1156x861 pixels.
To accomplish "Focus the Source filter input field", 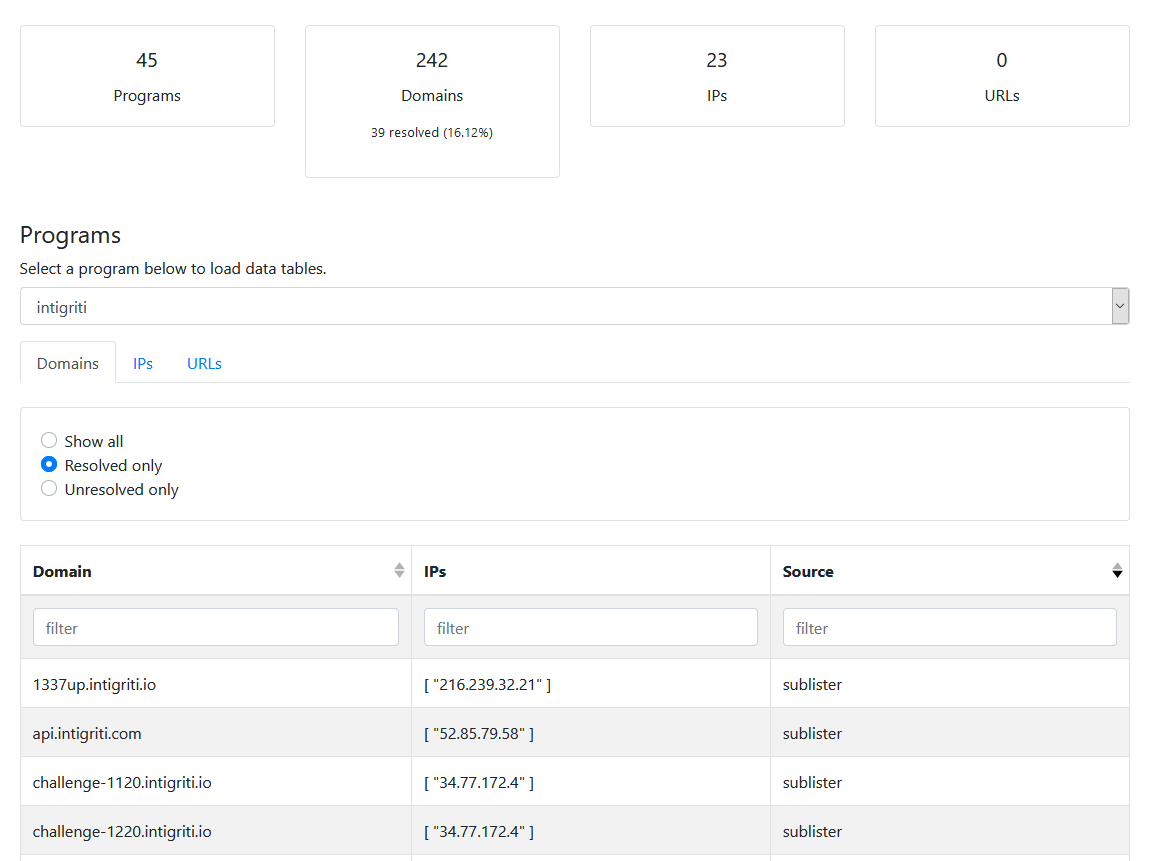I will [x=950, y=627].
